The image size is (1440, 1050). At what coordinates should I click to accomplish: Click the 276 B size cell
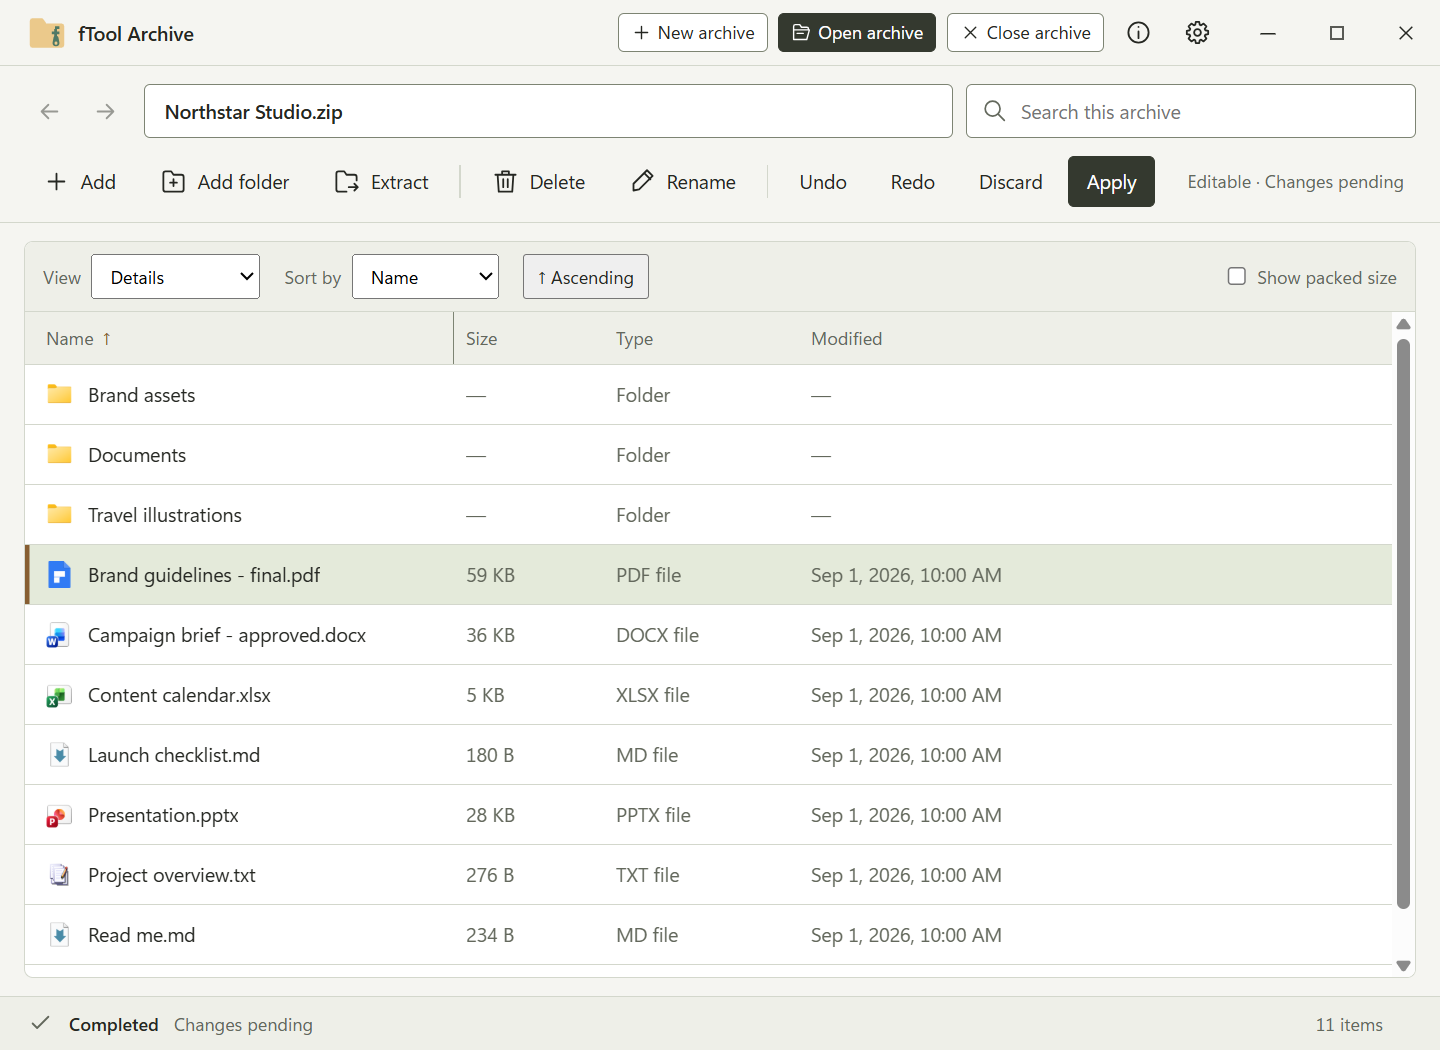pyautogui.click(x=490, y=875)
